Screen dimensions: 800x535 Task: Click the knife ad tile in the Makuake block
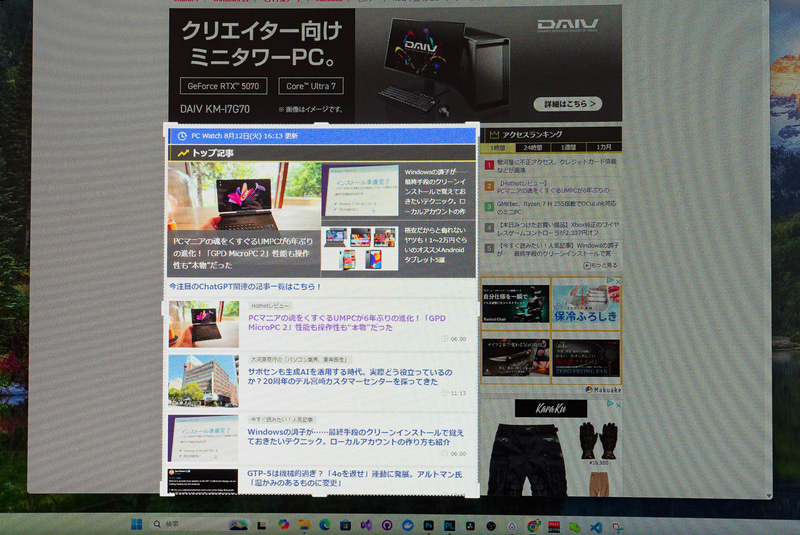coord(516,358)
